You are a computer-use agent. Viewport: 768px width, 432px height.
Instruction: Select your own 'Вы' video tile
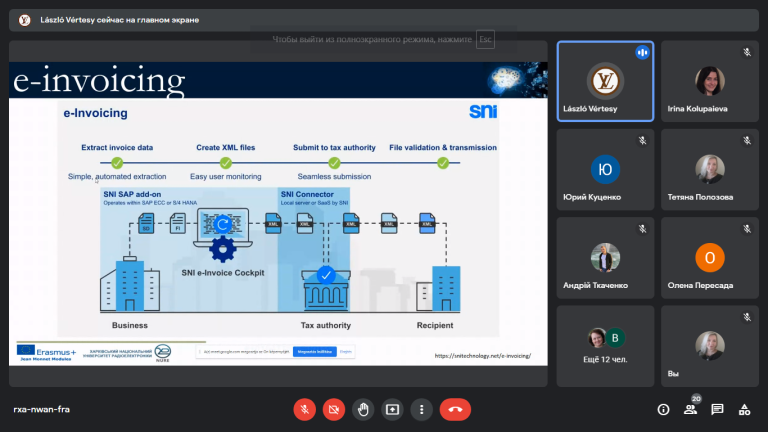tap(710, 346)
